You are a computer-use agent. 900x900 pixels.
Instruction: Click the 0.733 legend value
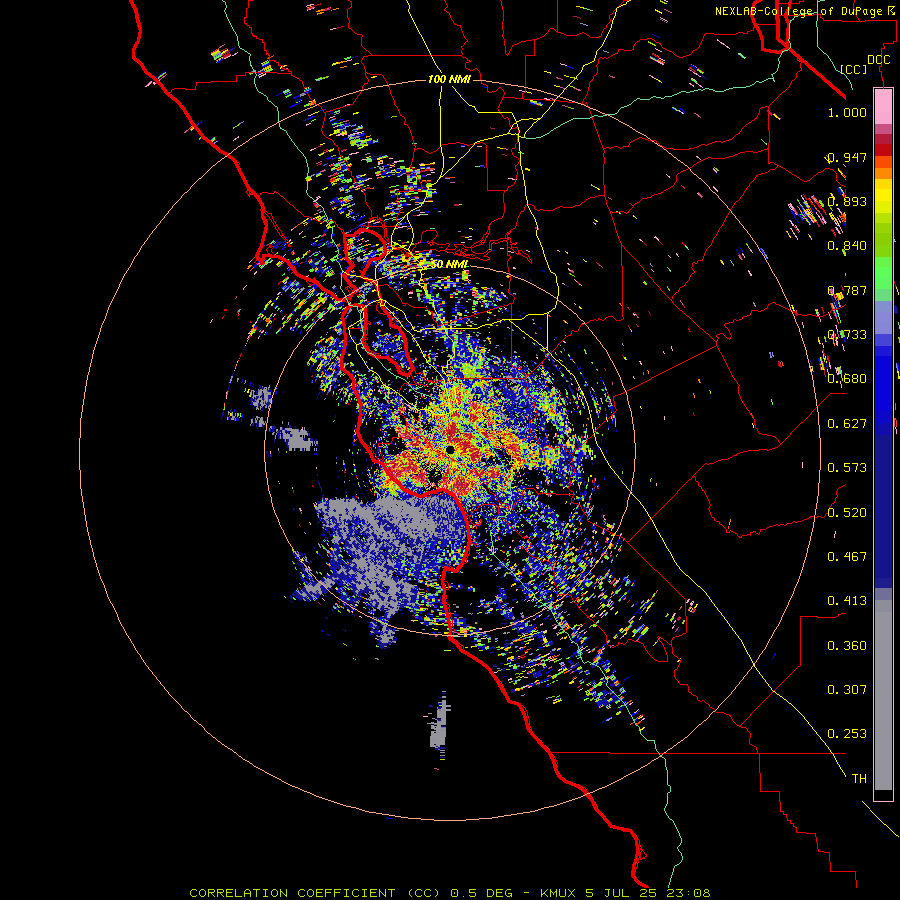coord(847,335)
